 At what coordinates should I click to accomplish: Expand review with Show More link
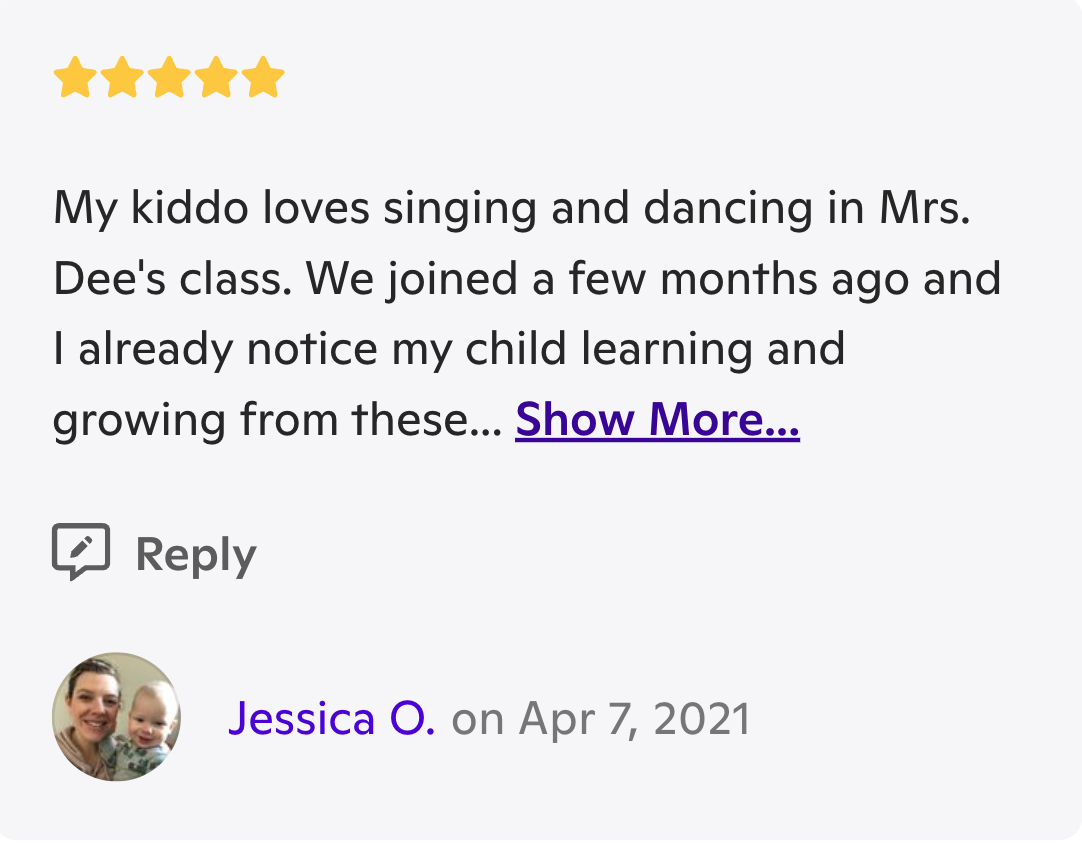(x=657, y=420)
